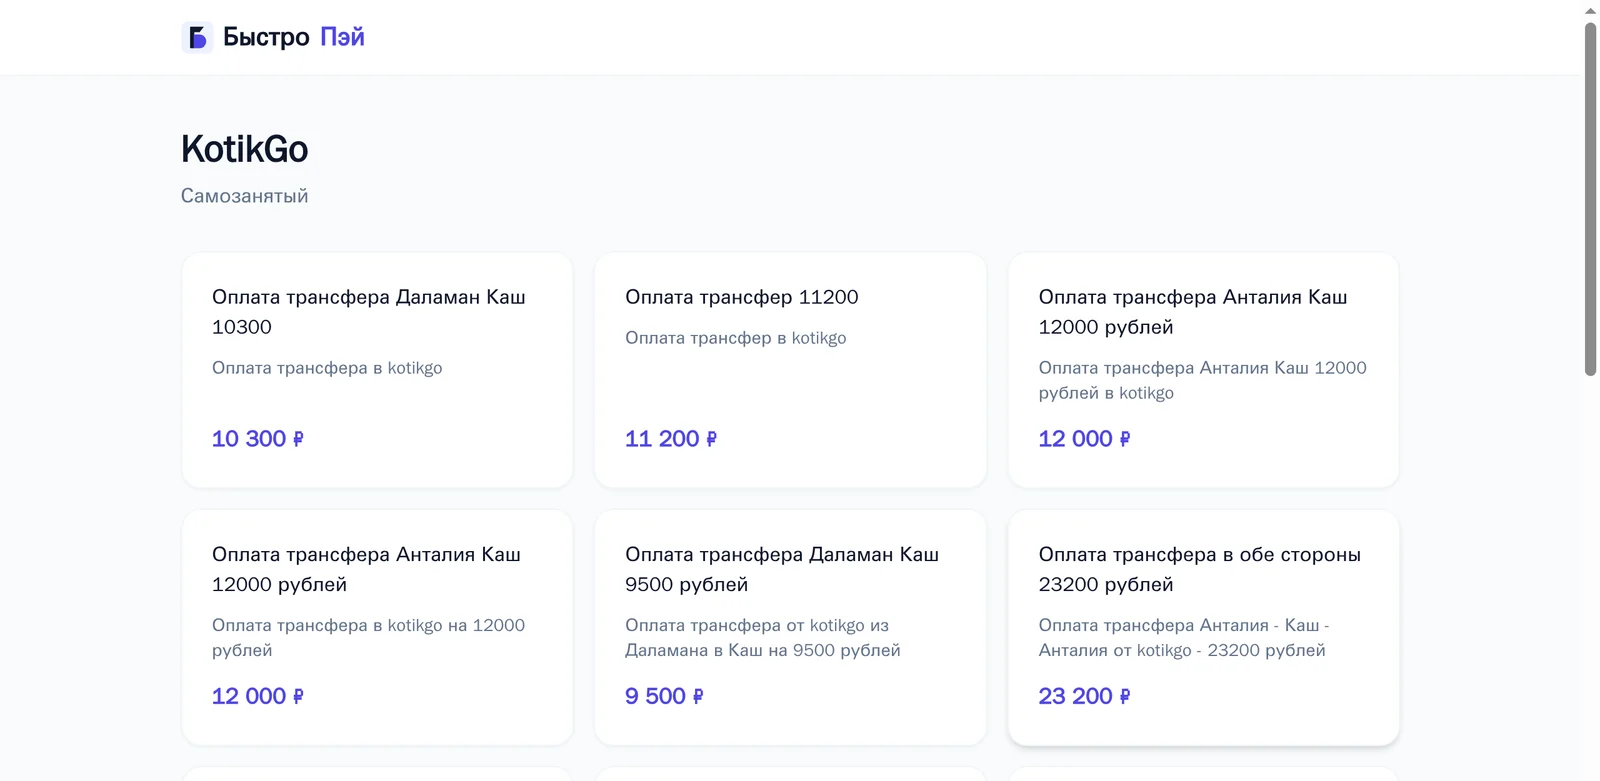The width and height of the screenshot is (1600, 781).
Task: Select the 10 300 ₽ price
Action: [258, 439]
